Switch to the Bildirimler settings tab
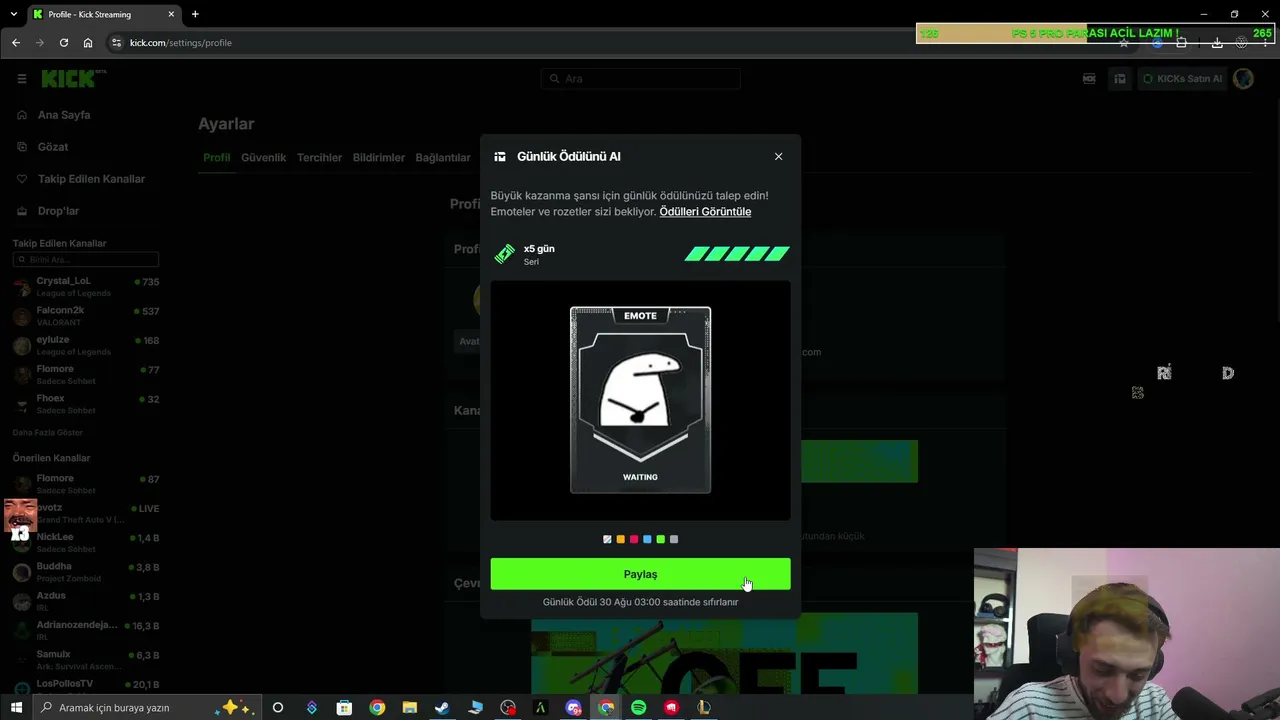This screenshot has width=1280, height=720. (x=378, y=158)
